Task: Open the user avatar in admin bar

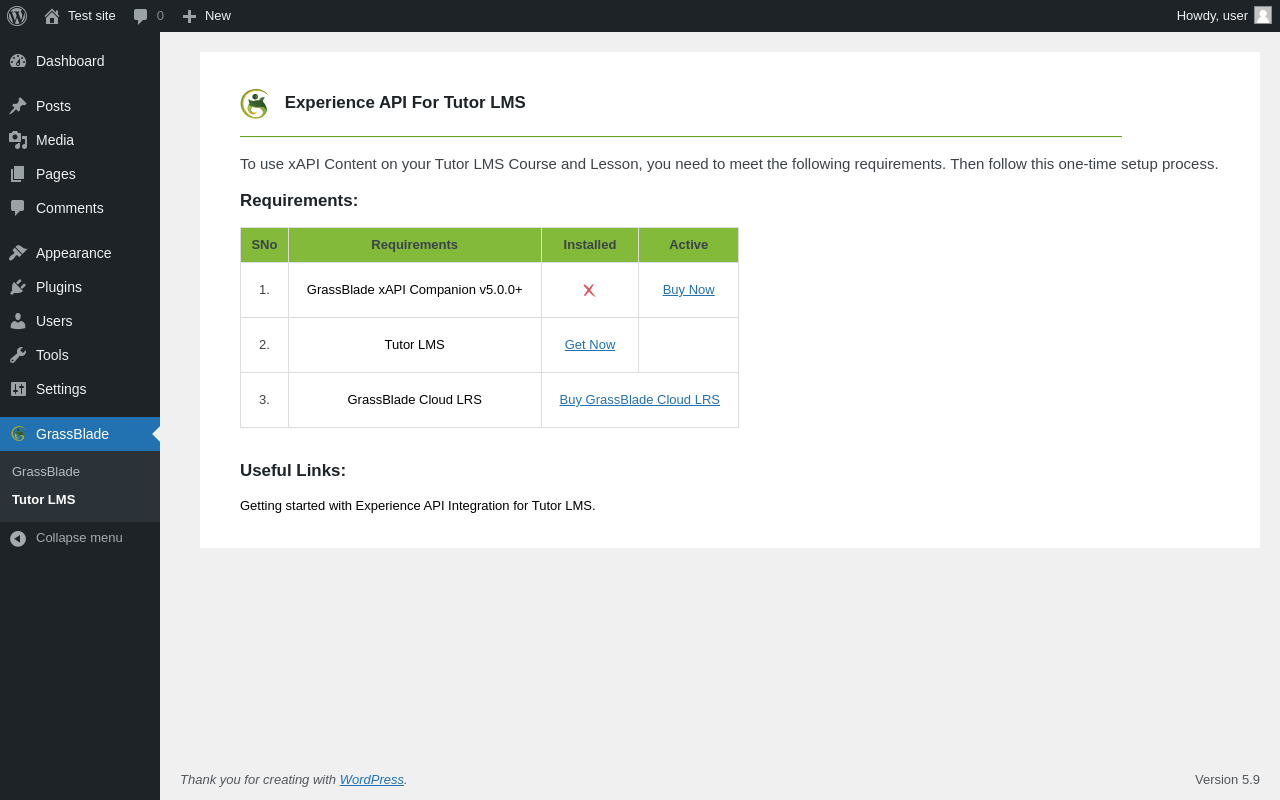Action: point(1263,15)
